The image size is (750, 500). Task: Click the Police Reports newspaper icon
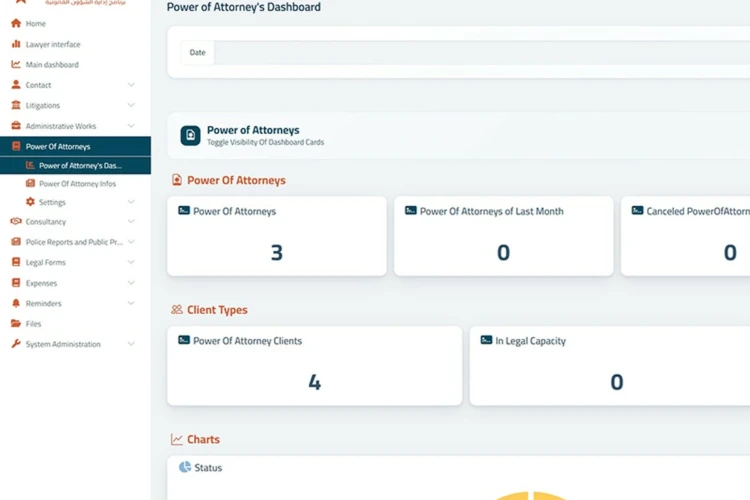[x=16, y=242]
